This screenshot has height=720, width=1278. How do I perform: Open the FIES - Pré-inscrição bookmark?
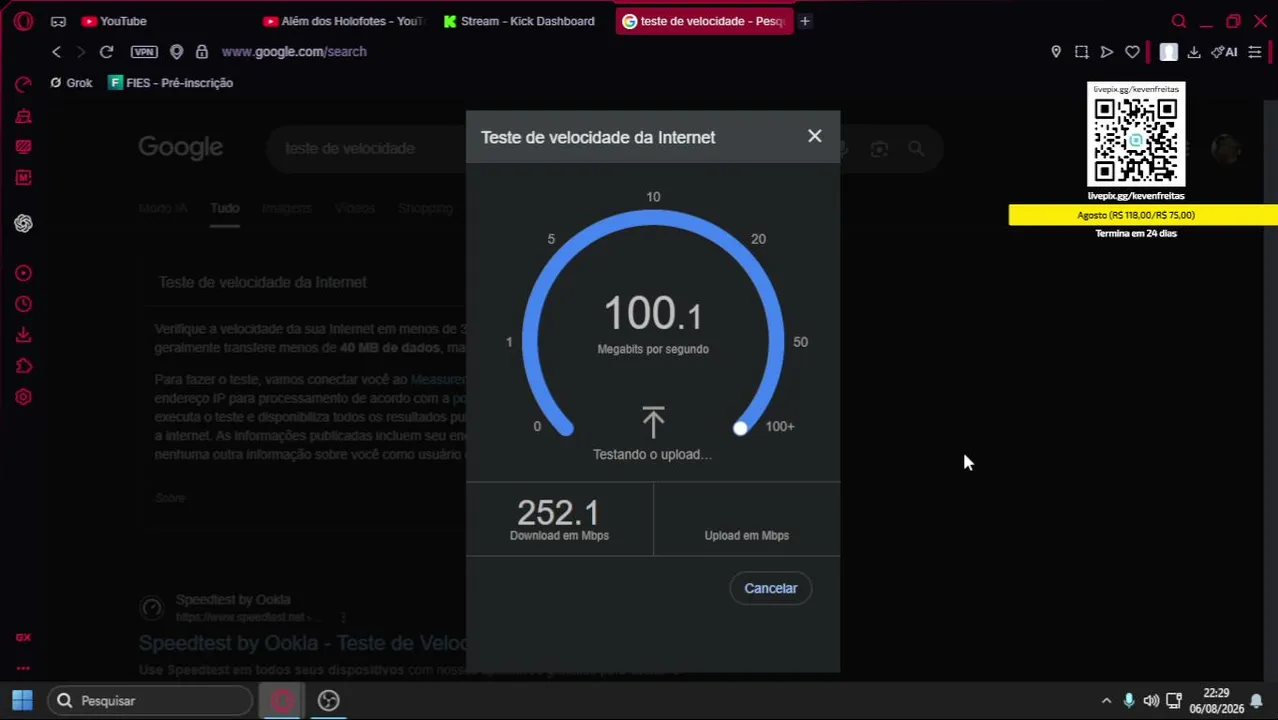(171, 83)
